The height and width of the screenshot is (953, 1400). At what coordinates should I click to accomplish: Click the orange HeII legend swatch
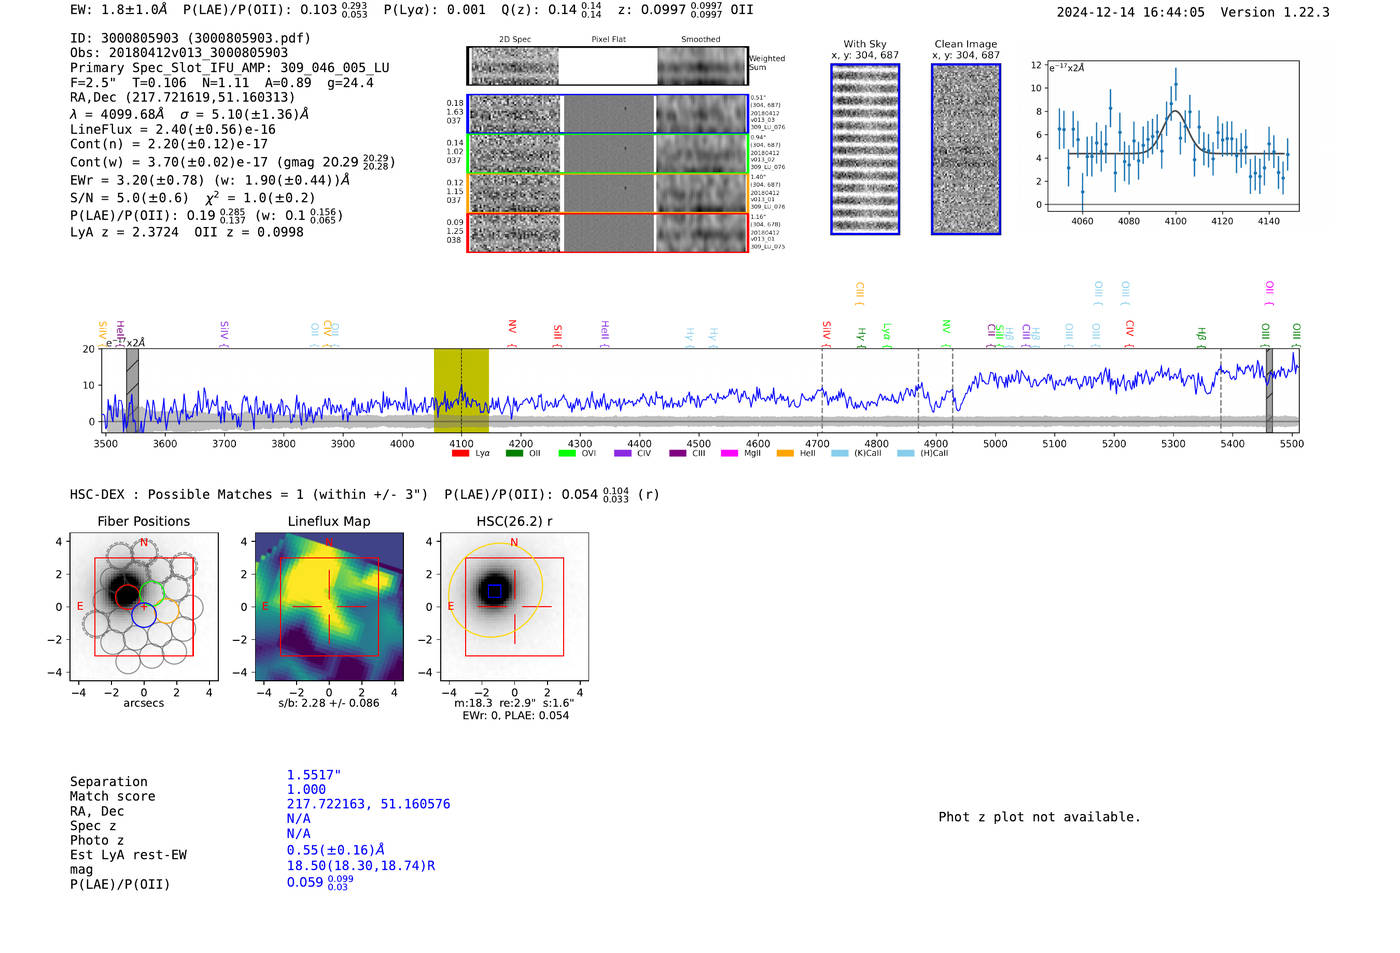pos(785,453)
